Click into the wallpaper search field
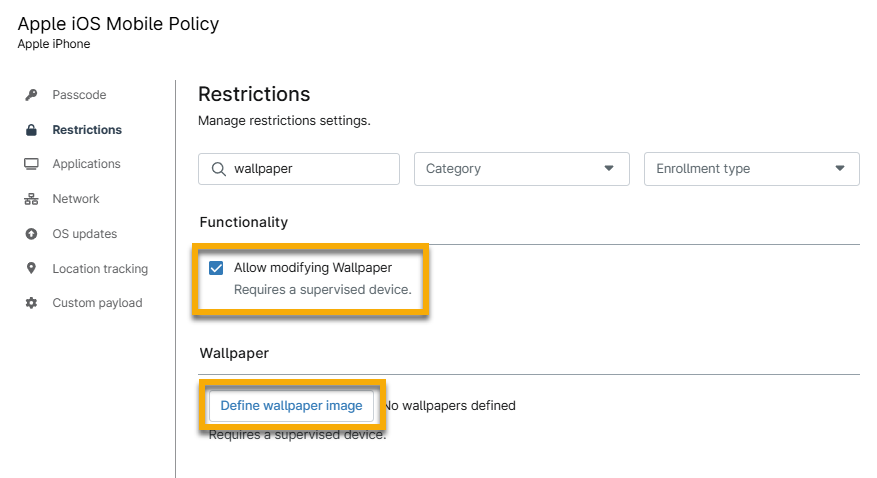Screen dimensions: 877x478 [310, 169]
